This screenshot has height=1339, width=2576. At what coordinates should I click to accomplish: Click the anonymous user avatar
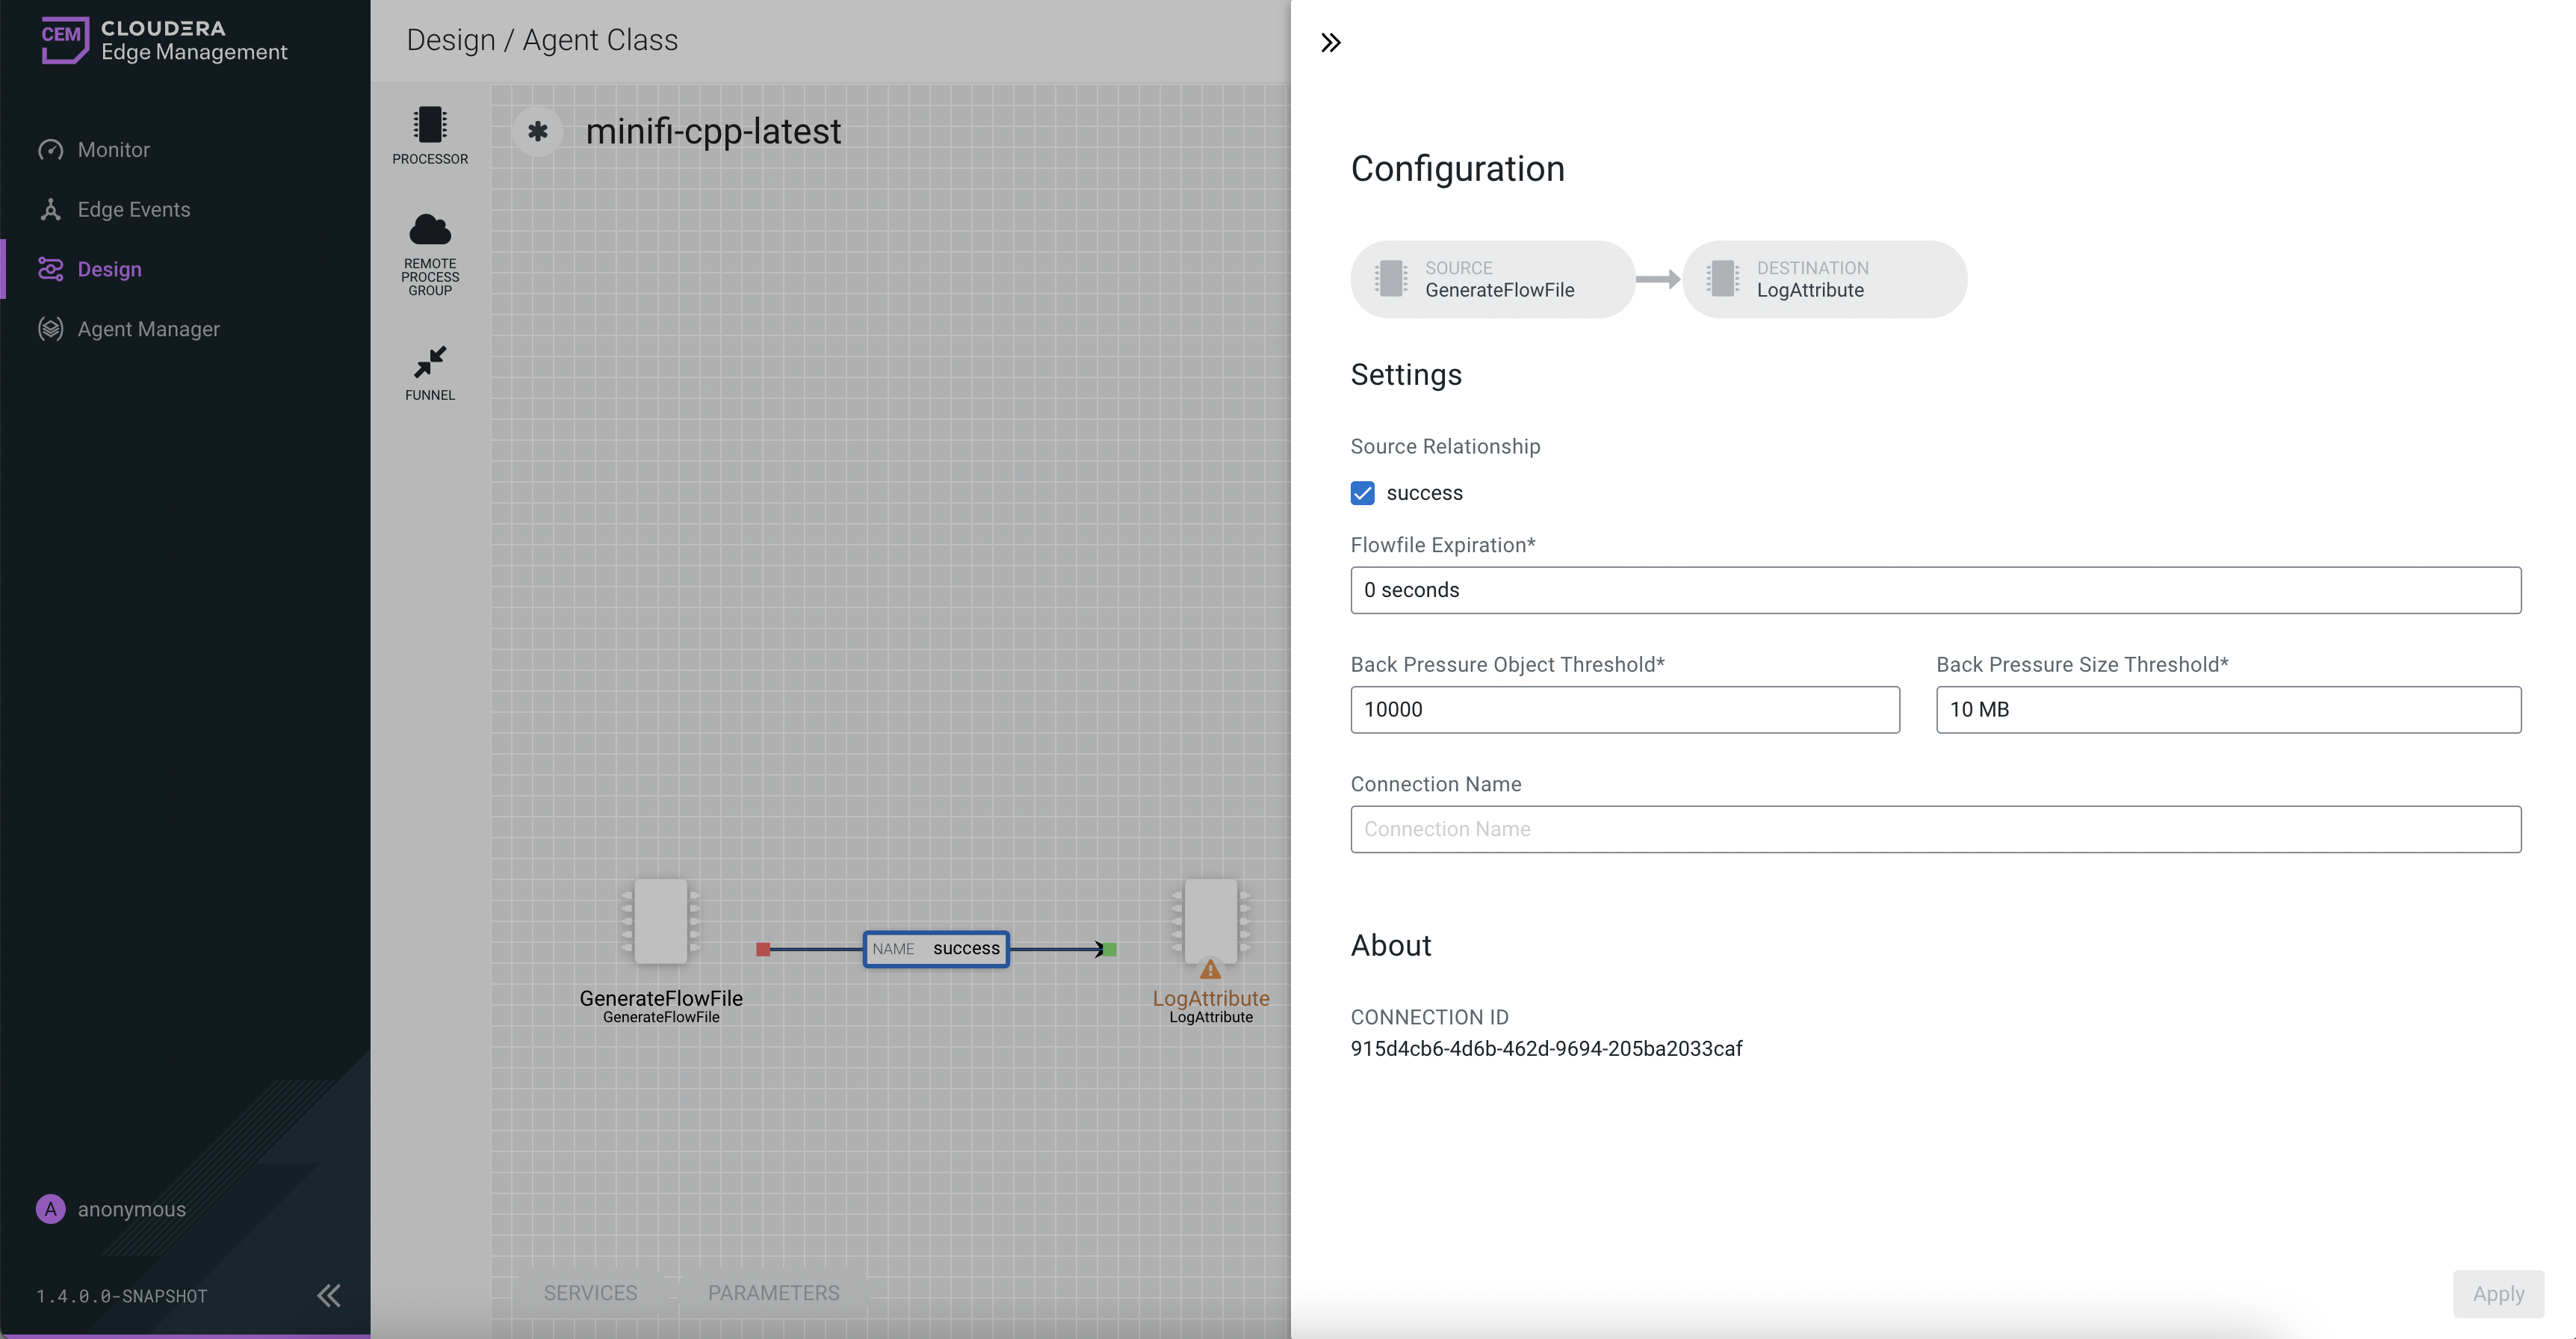pyautogui.click(x=50, y=1209)
